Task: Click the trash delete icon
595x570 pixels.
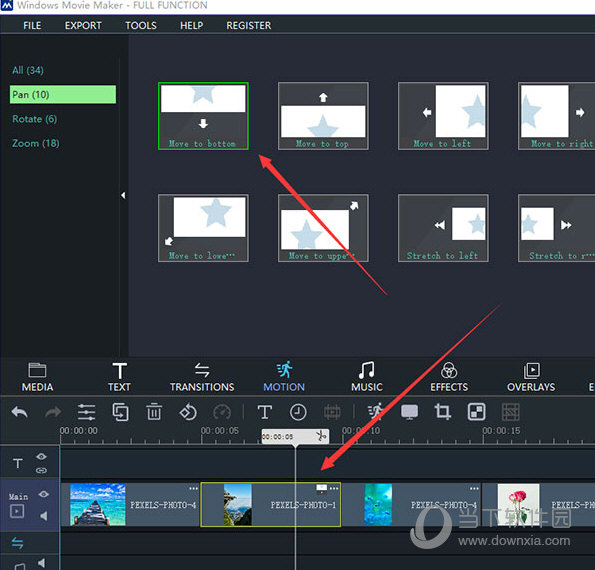Action: click(x=154, y=412)
